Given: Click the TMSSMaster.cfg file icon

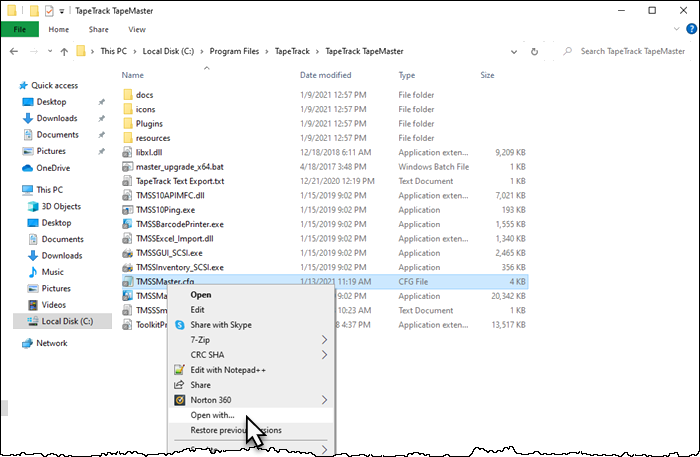Looking at the screenshot, I should [128, 282].
